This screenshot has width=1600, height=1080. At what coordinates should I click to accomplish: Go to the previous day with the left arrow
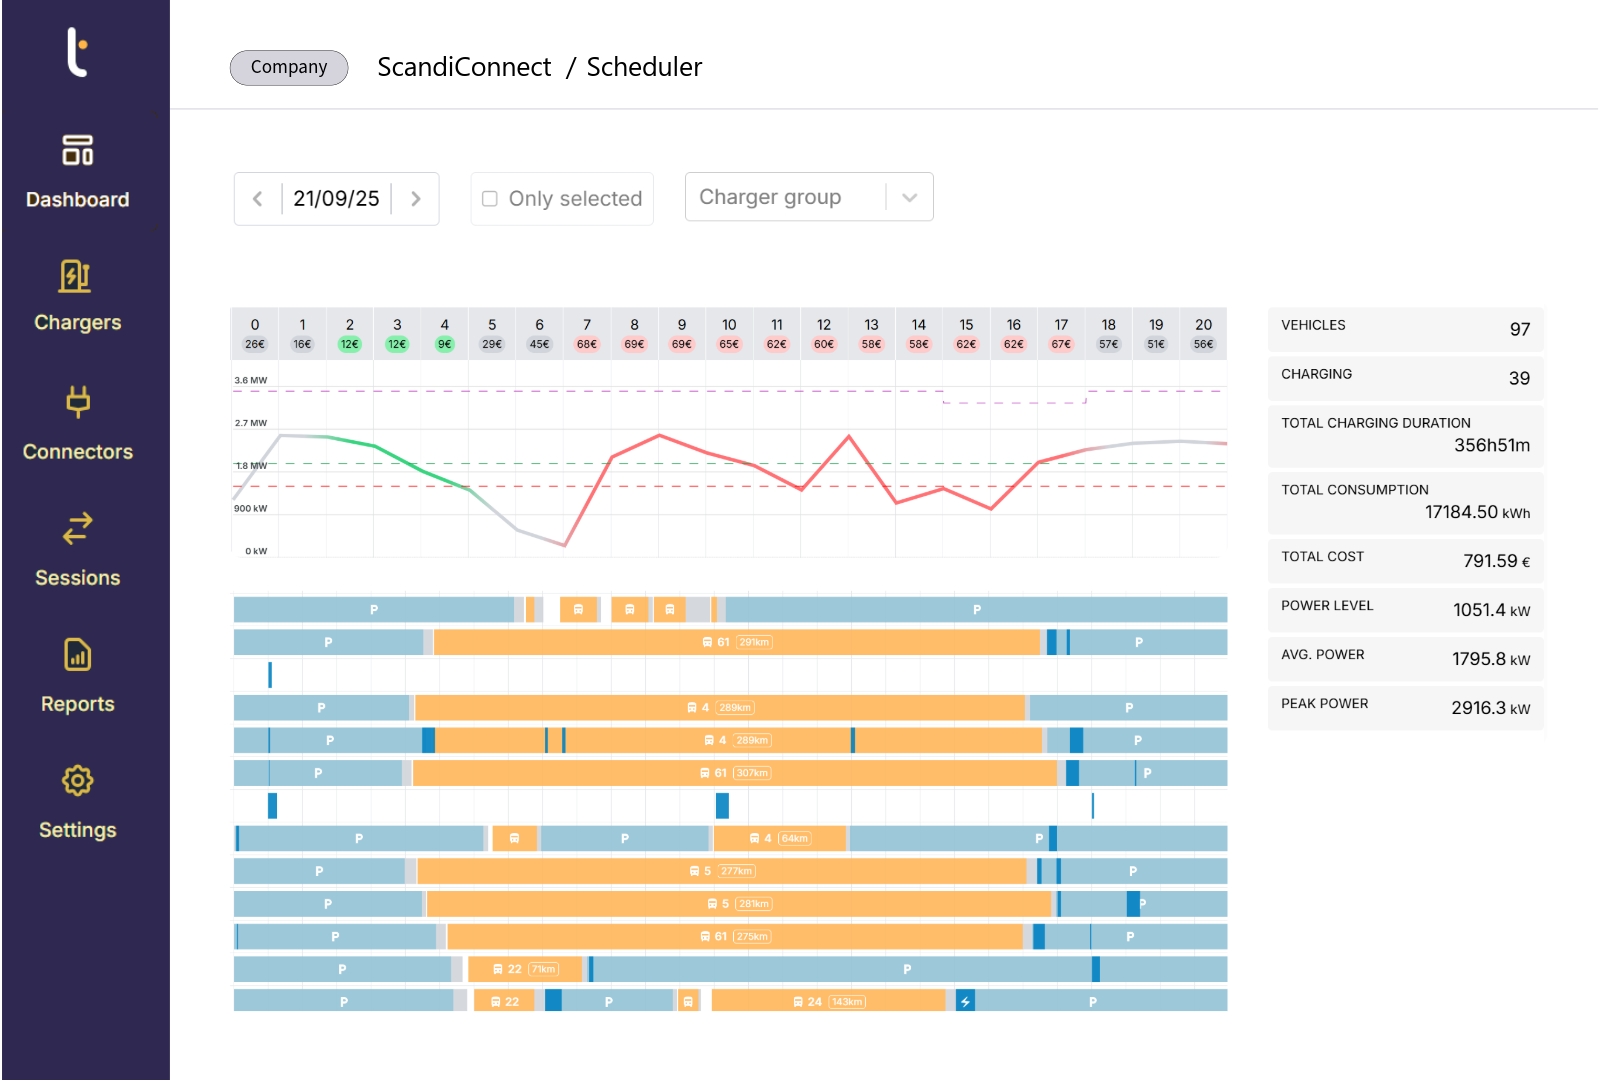point(257,198)
